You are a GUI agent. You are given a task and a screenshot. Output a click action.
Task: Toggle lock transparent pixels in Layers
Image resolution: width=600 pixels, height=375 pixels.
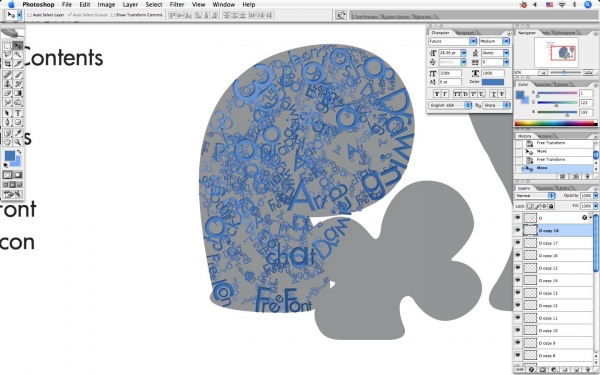point(530,206)
